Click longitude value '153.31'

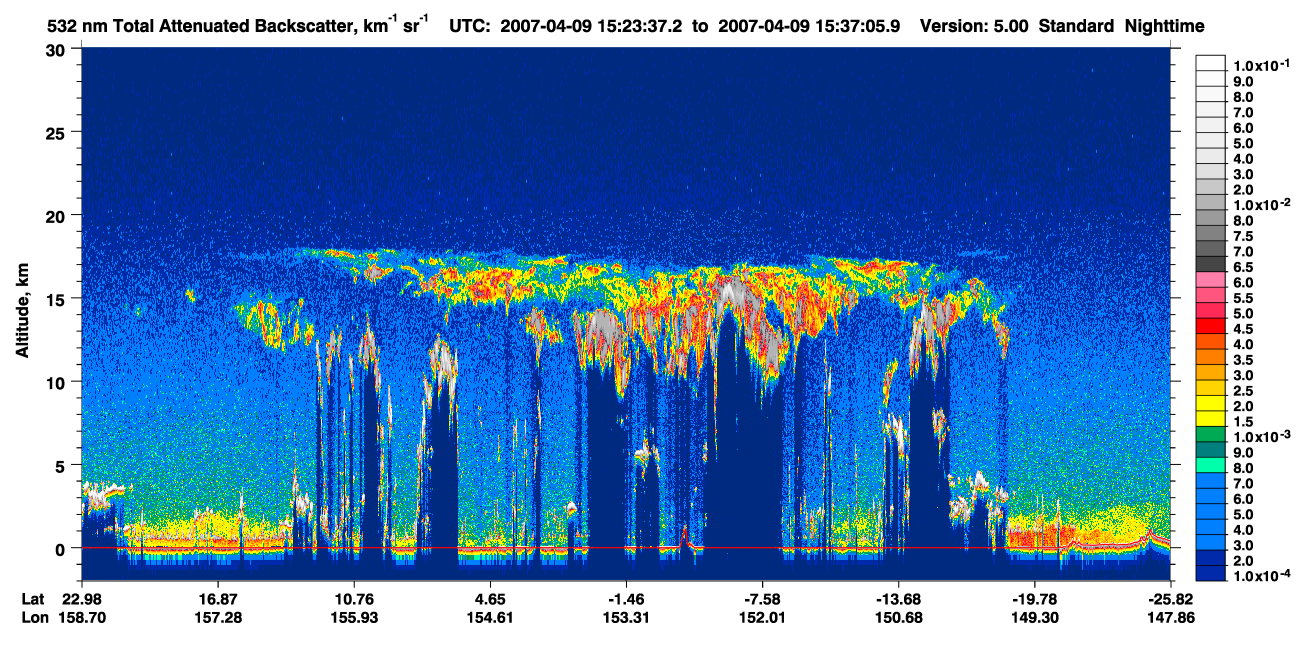[x=626, y=617]
